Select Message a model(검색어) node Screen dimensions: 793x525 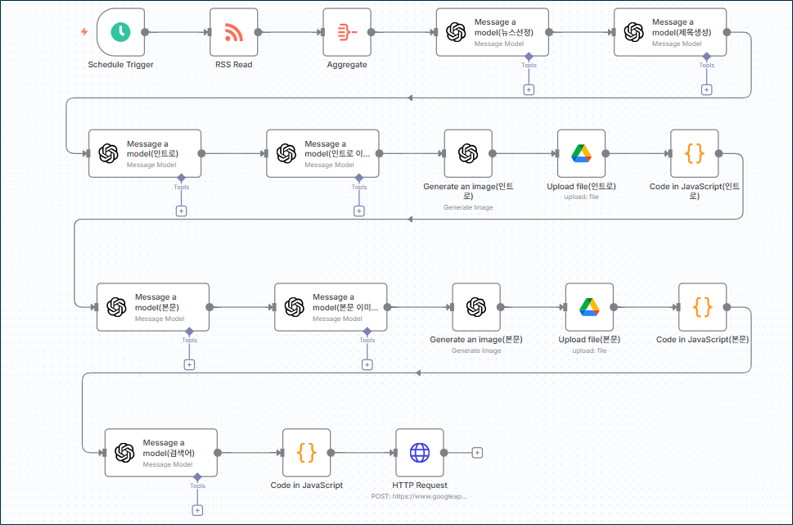[161, 453]
